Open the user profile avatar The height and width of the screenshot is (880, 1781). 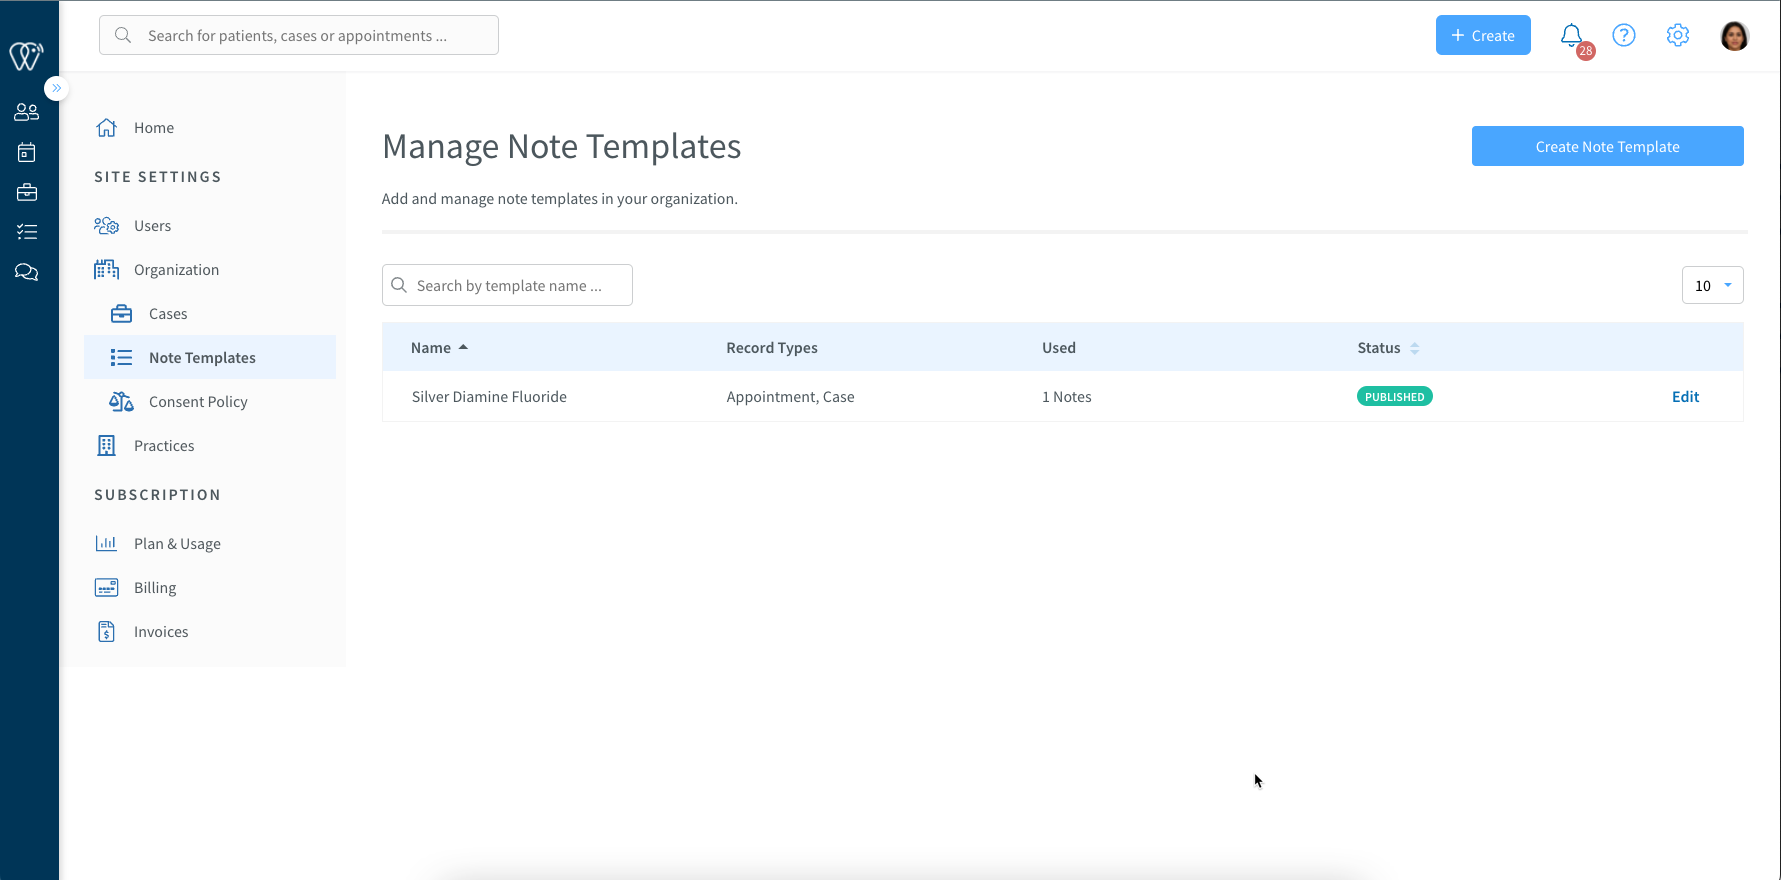click(x=1734, y=36)
